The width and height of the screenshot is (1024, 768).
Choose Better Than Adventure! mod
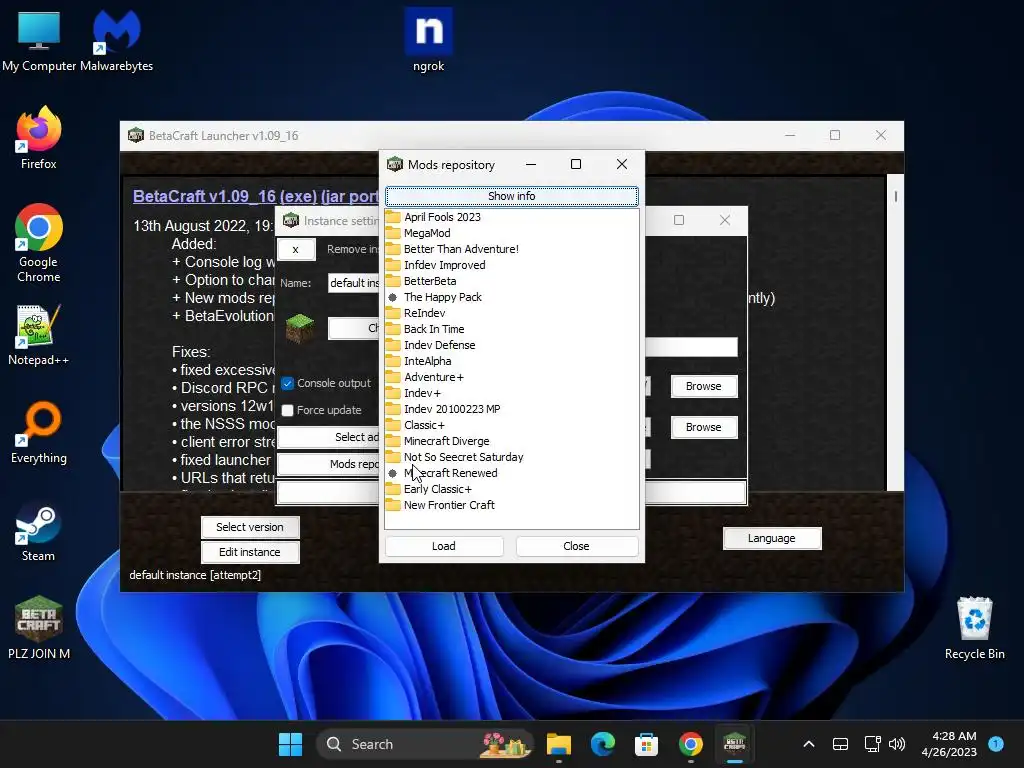(x=461, y=249)
